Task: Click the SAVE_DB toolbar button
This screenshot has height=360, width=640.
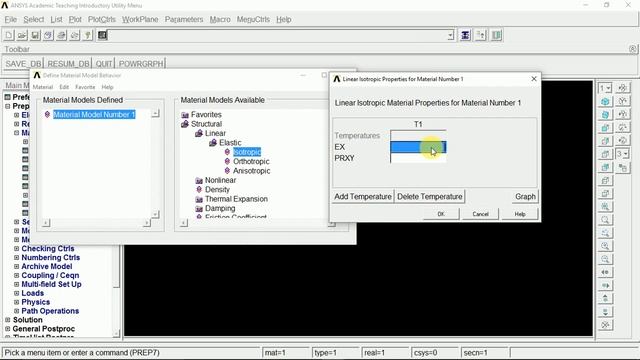Action: (23, 64)
